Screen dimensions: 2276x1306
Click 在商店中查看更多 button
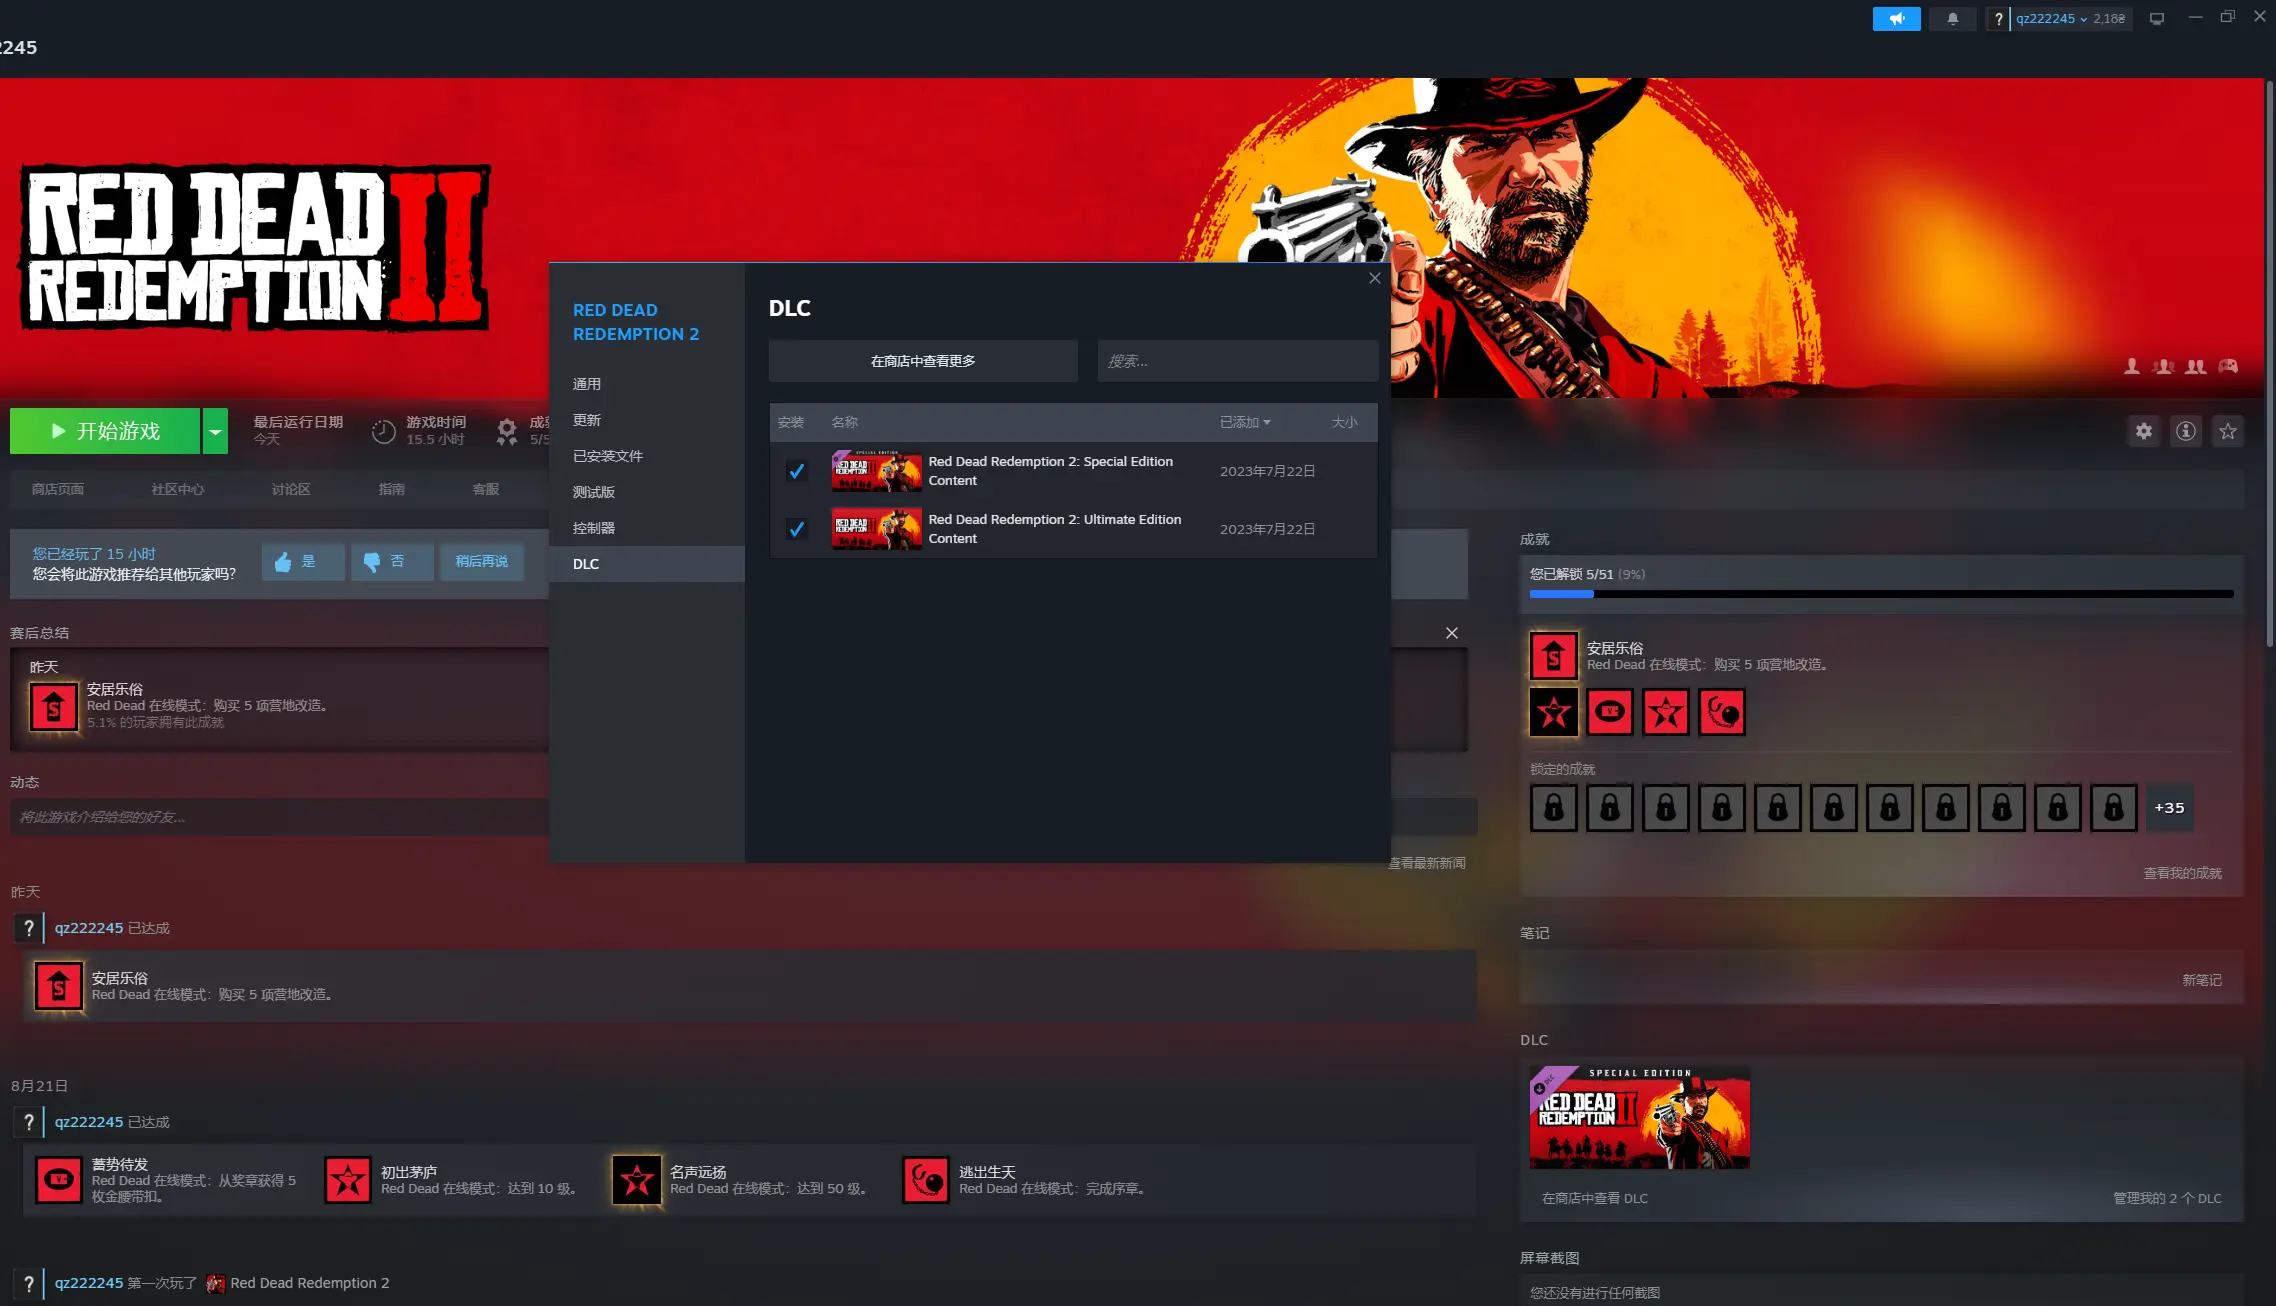tap(923, 361)
